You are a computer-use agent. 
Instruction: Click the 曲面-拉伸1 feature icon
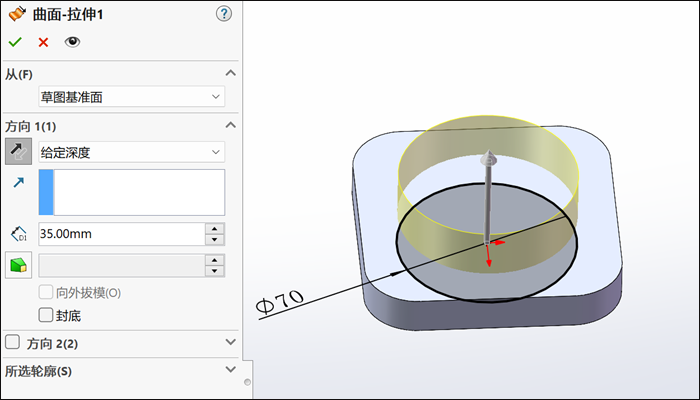point(16,14)
